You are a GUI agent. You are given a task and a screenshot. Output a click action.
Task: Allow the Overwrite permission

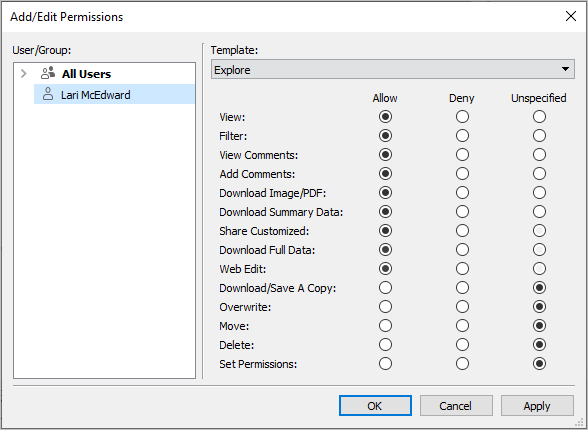click(385, 307)
